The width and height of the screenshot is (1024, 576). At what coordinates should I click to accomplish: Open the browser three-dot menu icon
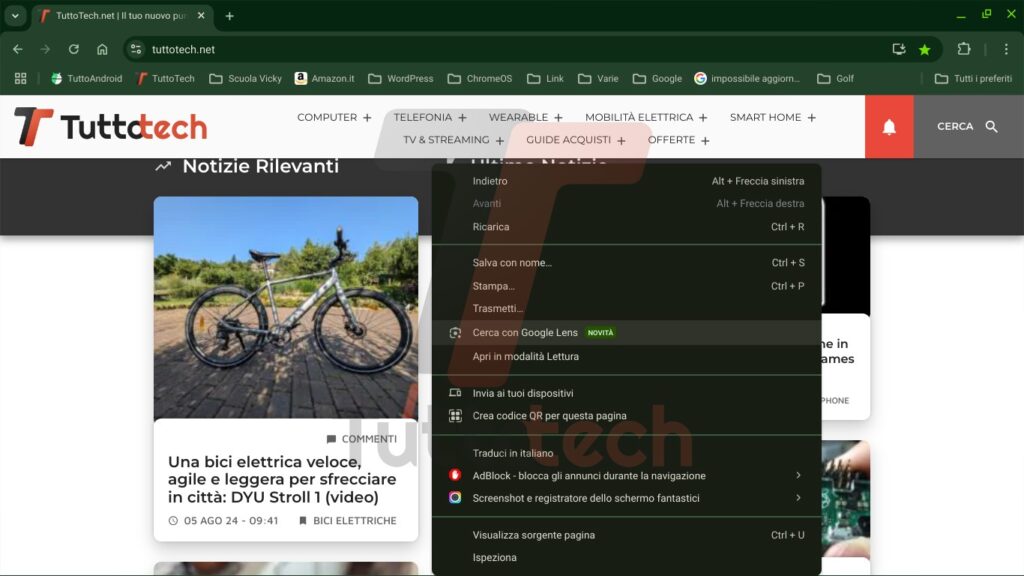point(1005,48)
